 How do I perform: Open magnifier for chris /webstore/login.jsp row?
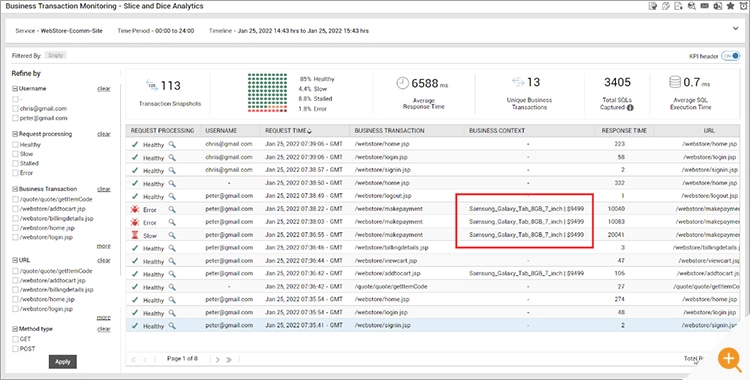[172, 157]
